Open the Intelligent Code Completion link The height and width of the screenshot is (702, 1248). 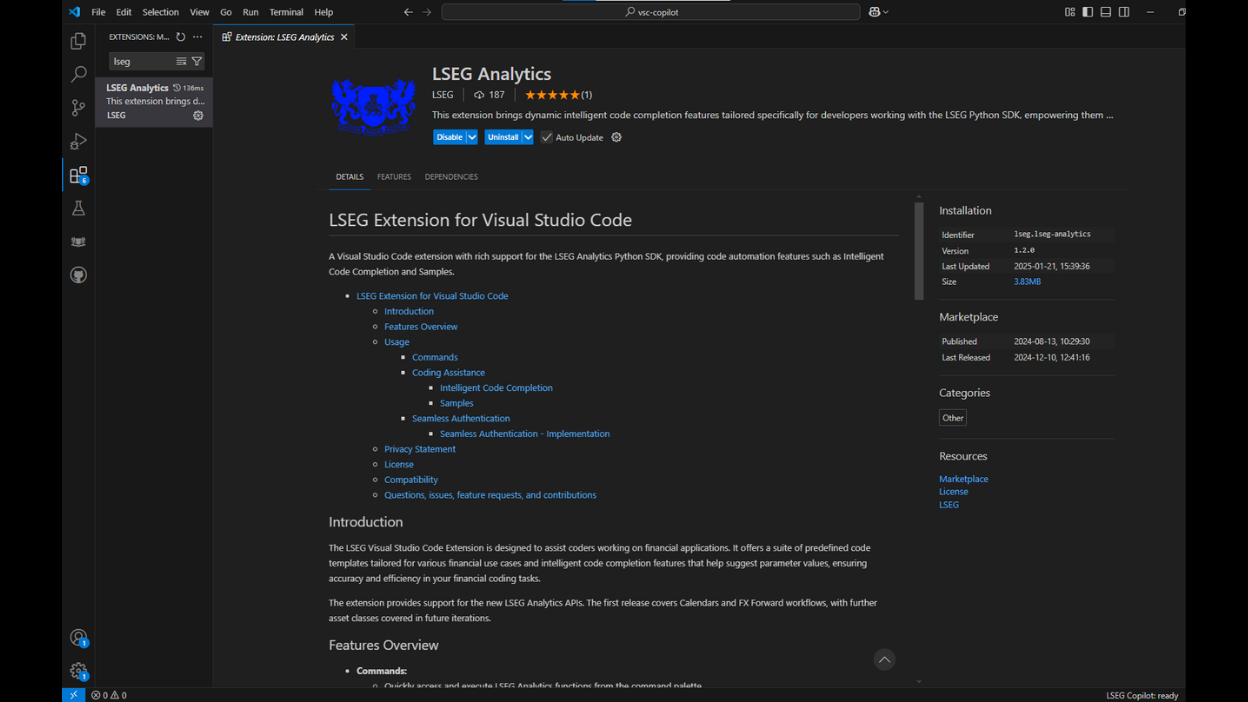(496, 388)
